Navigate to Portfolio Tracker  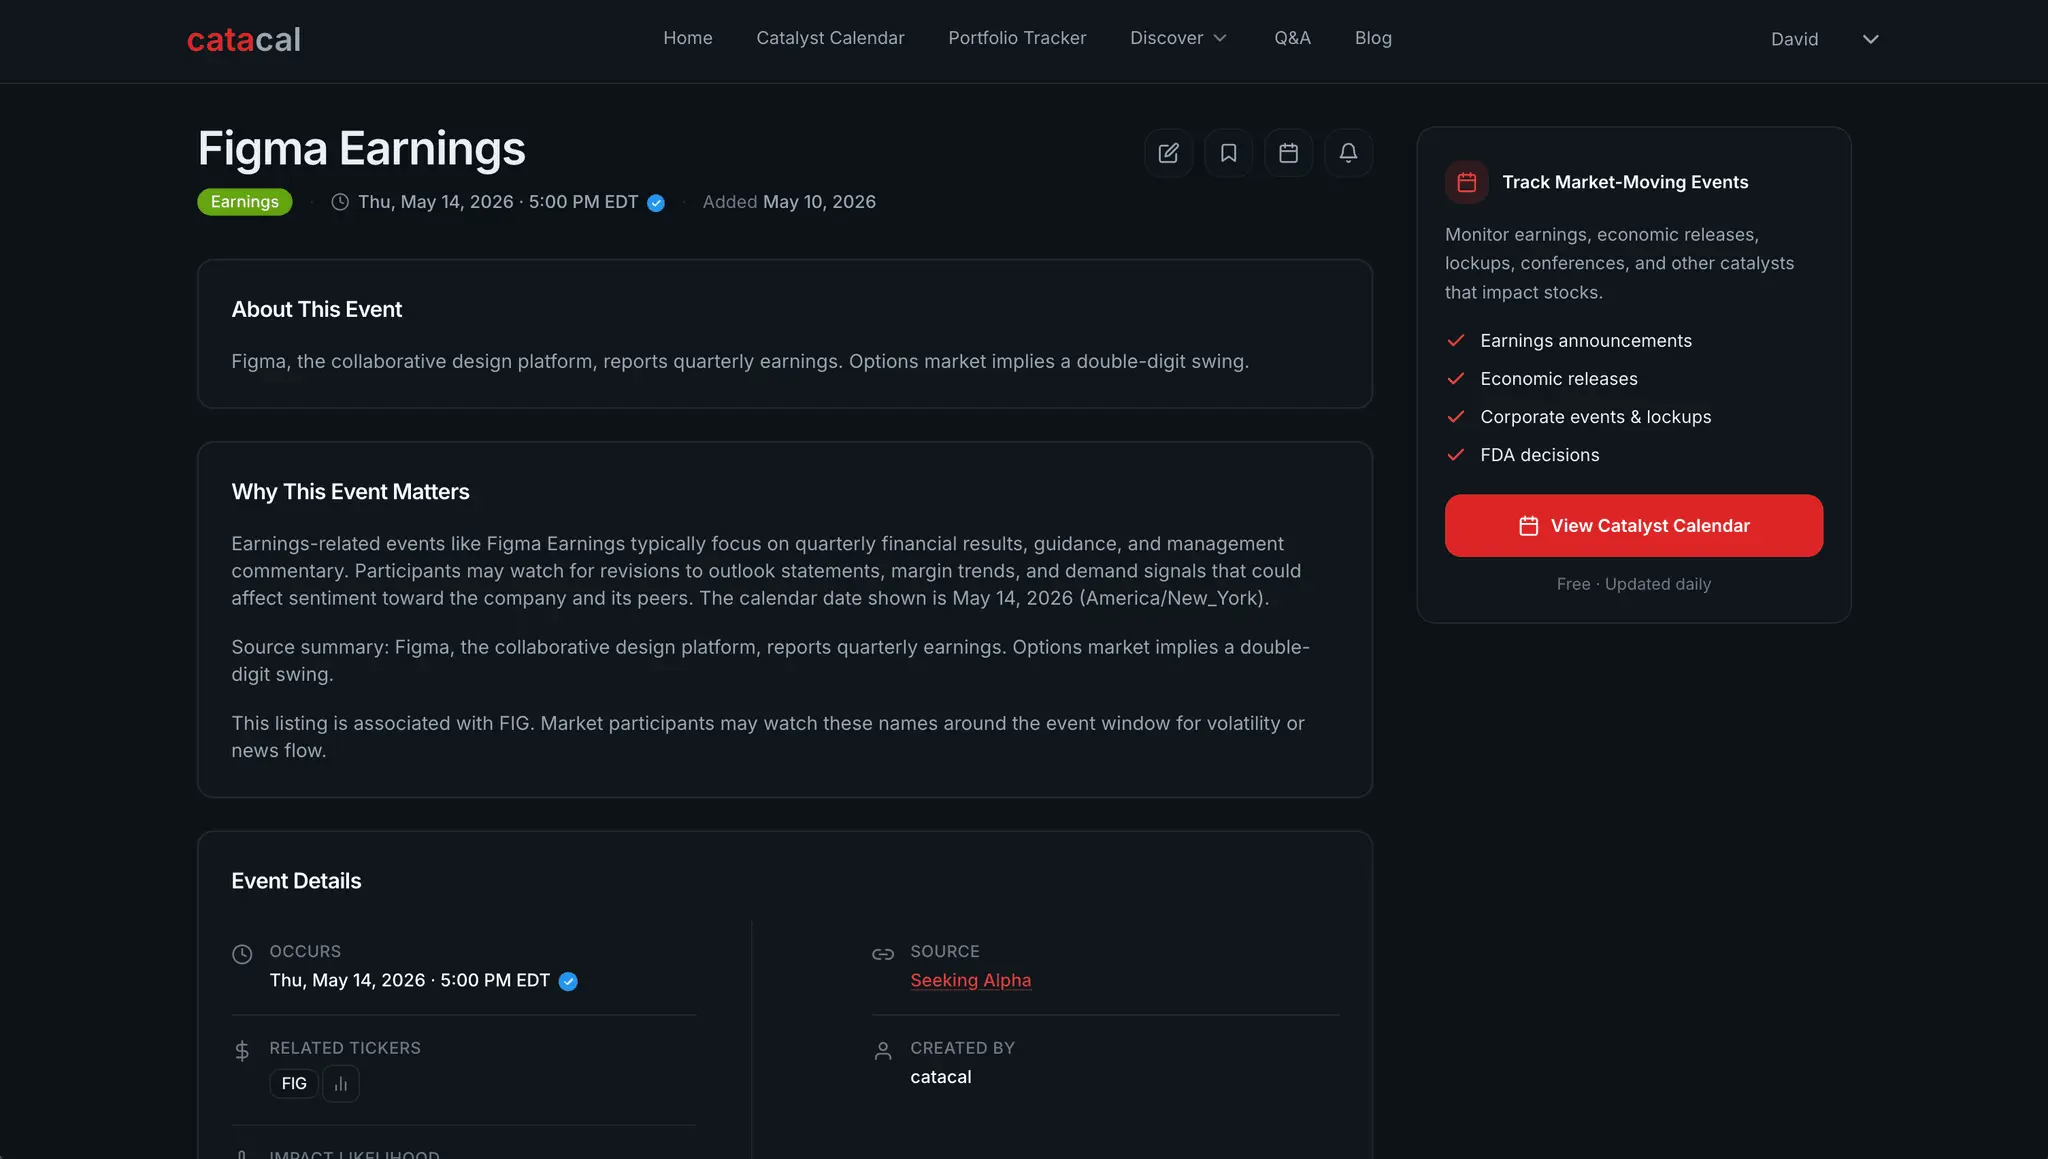[x=1017, y=38]
